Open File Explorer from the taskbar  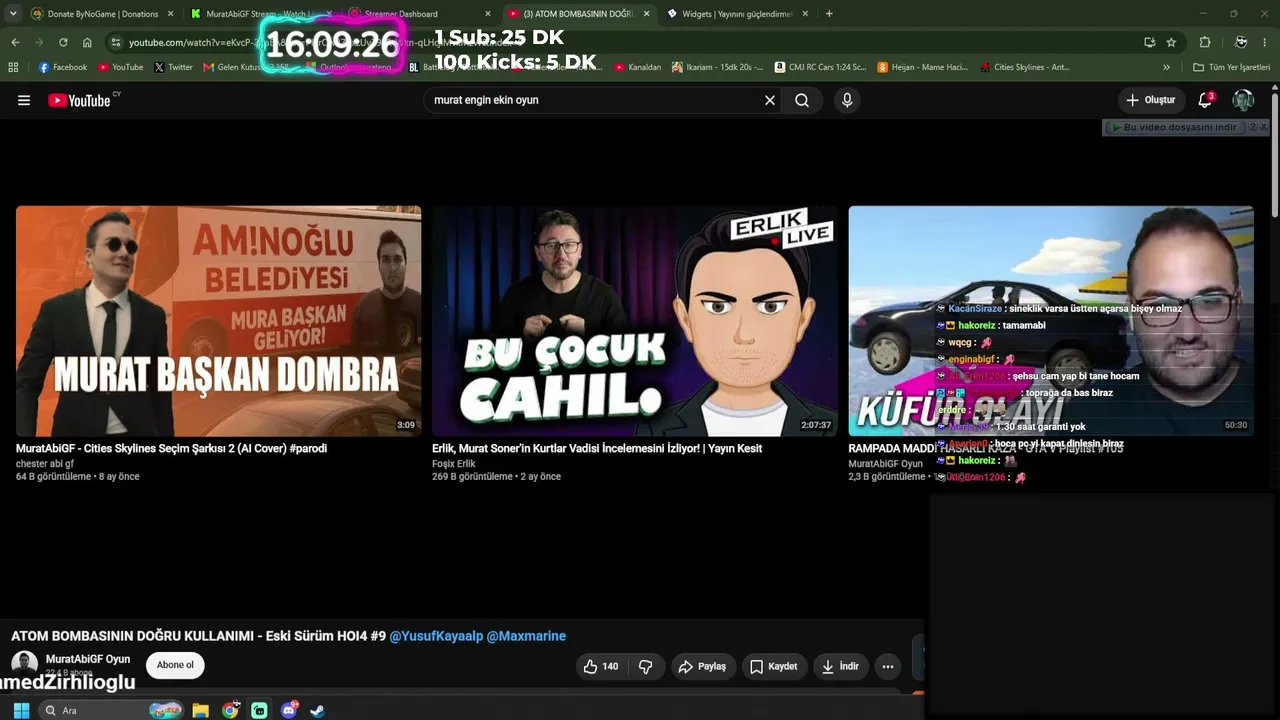tap(200, 710)
